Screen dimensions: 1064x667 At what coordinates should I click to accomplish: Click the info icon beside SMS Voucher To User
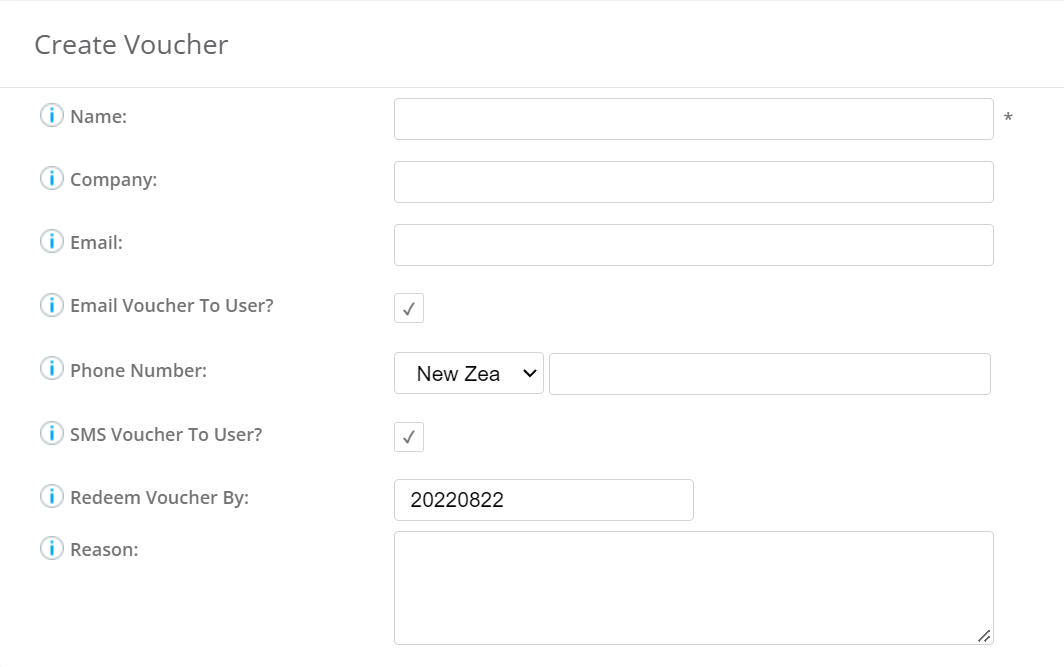pyautogui.click(x=51, y=434)
